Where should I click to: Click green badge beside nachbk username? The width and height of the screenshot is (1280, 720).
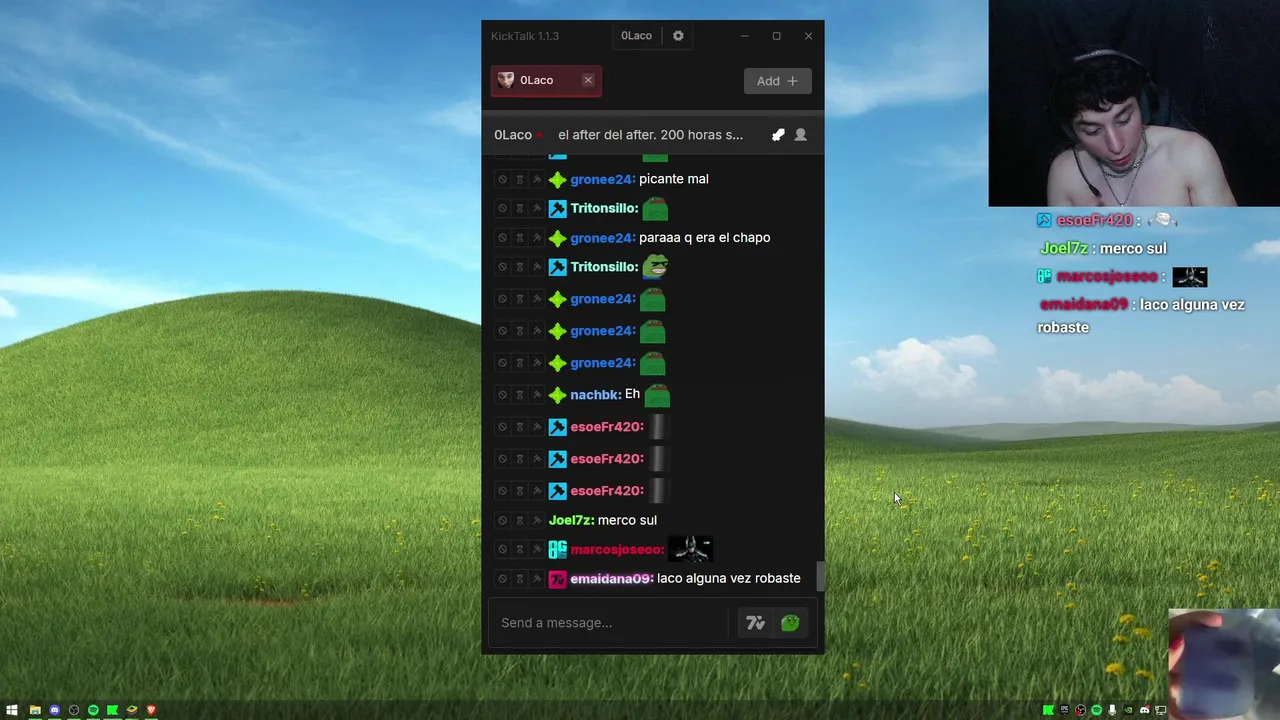coord(557,395)
